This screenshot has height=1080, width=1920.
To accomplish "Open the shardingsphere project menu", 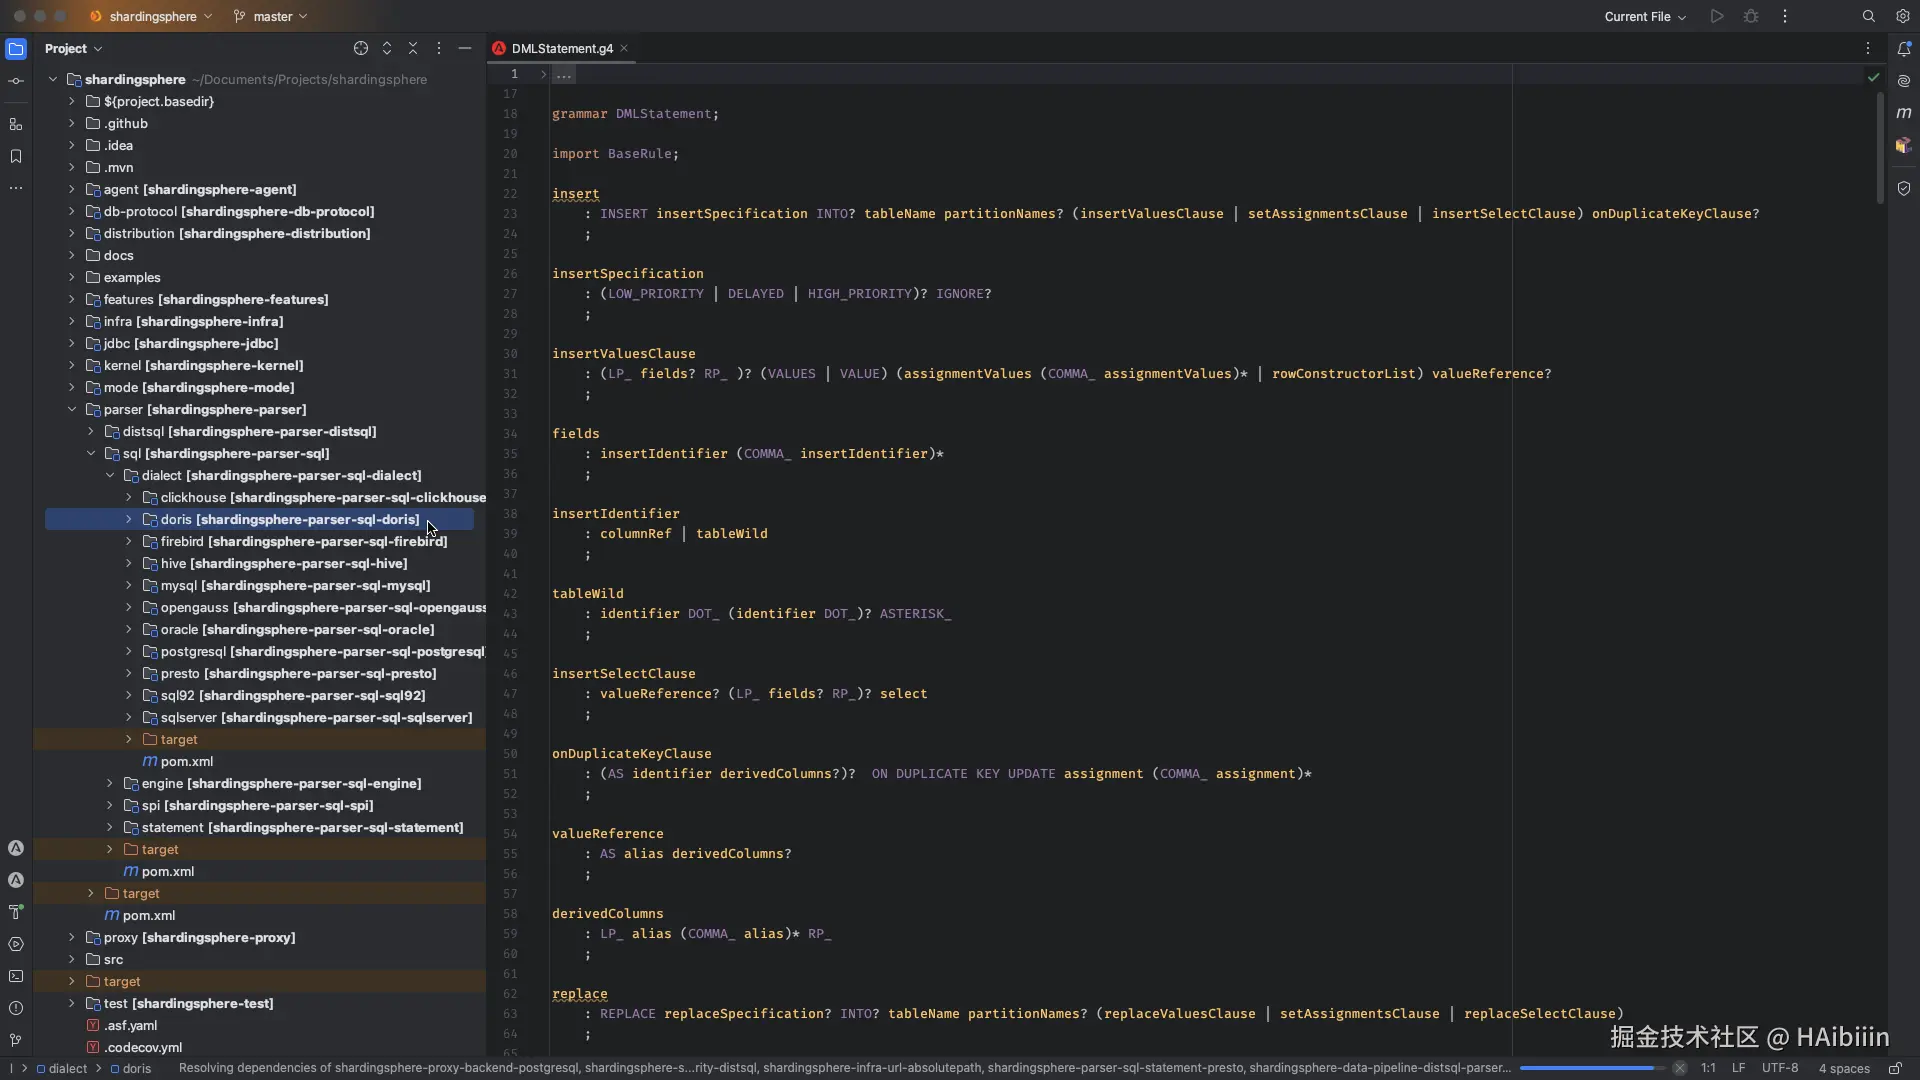I will coord(152,16).
